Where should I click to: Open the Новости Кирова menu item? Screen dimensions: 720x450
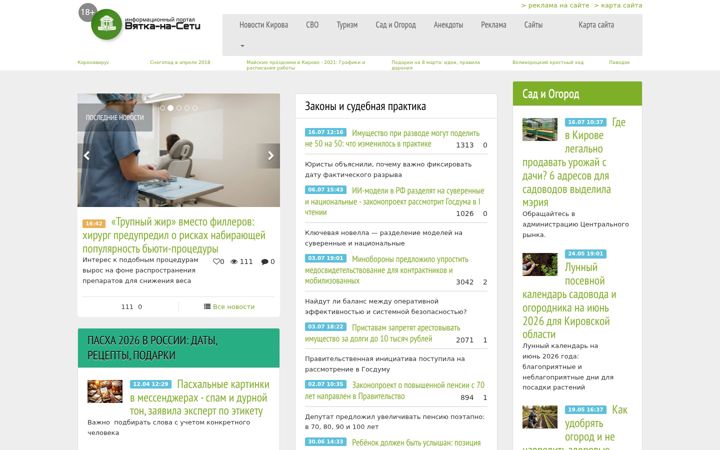264,25
